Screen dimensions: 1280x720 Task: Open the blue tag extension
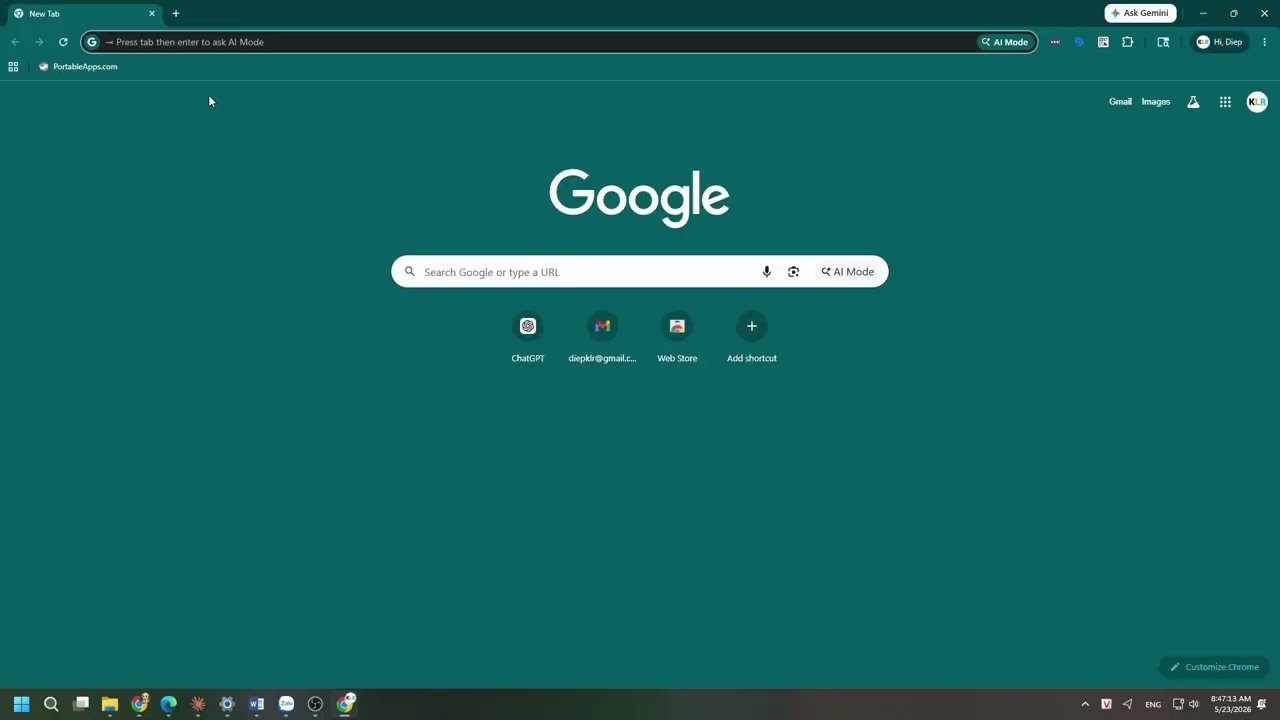click(x=1079, y=42)
